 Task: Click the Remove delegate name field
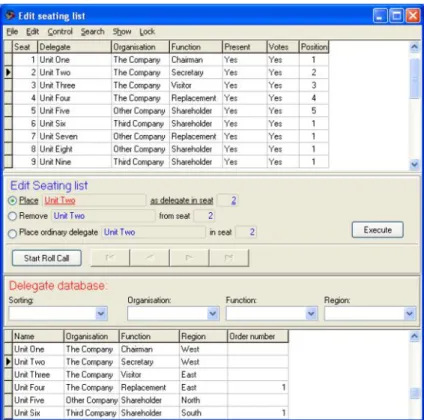[103, 216]
